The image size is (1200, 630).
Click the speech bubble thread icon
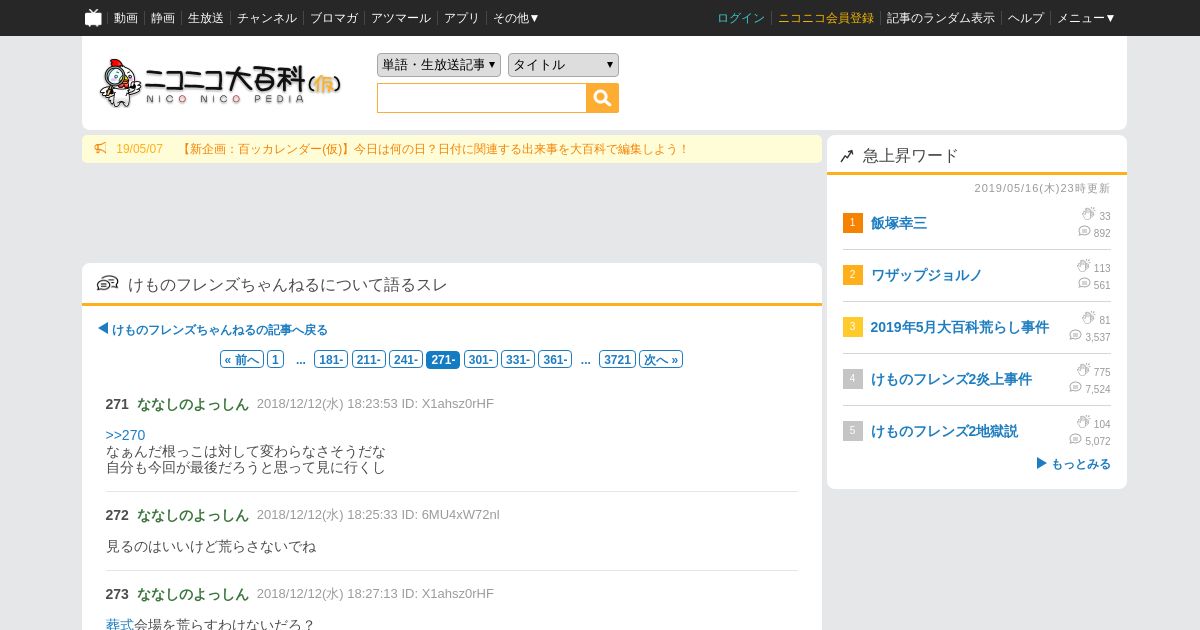pos(107,284)
